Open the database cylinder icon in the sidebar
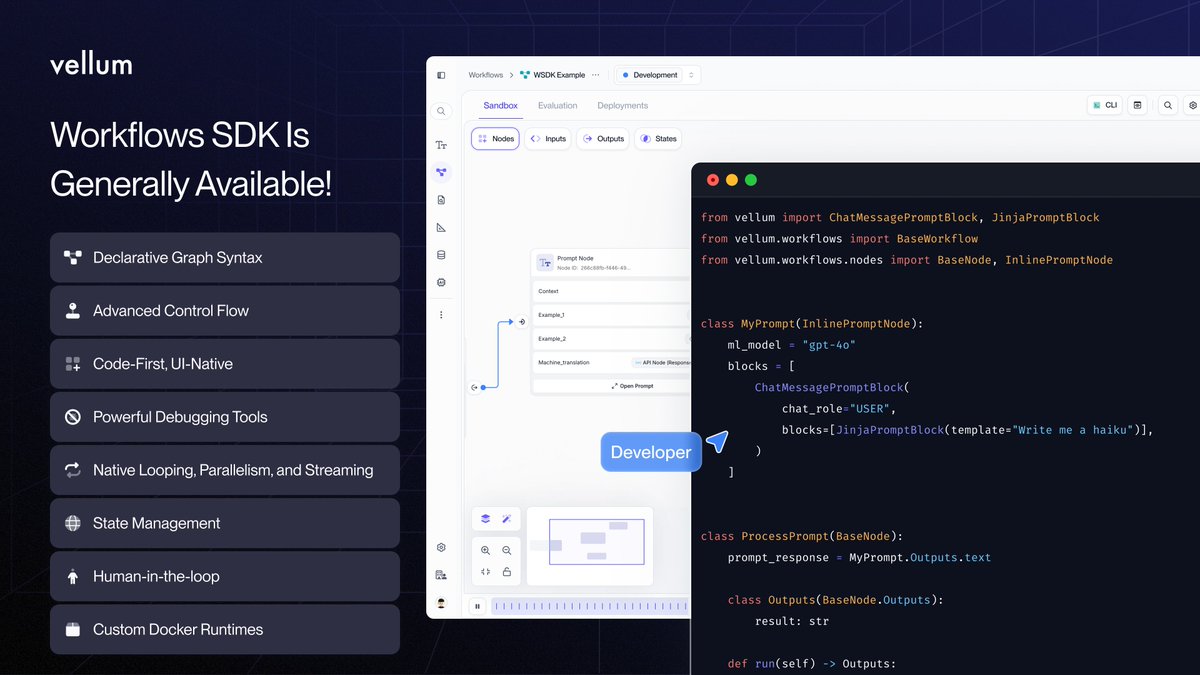 click(x=441, y=255)
